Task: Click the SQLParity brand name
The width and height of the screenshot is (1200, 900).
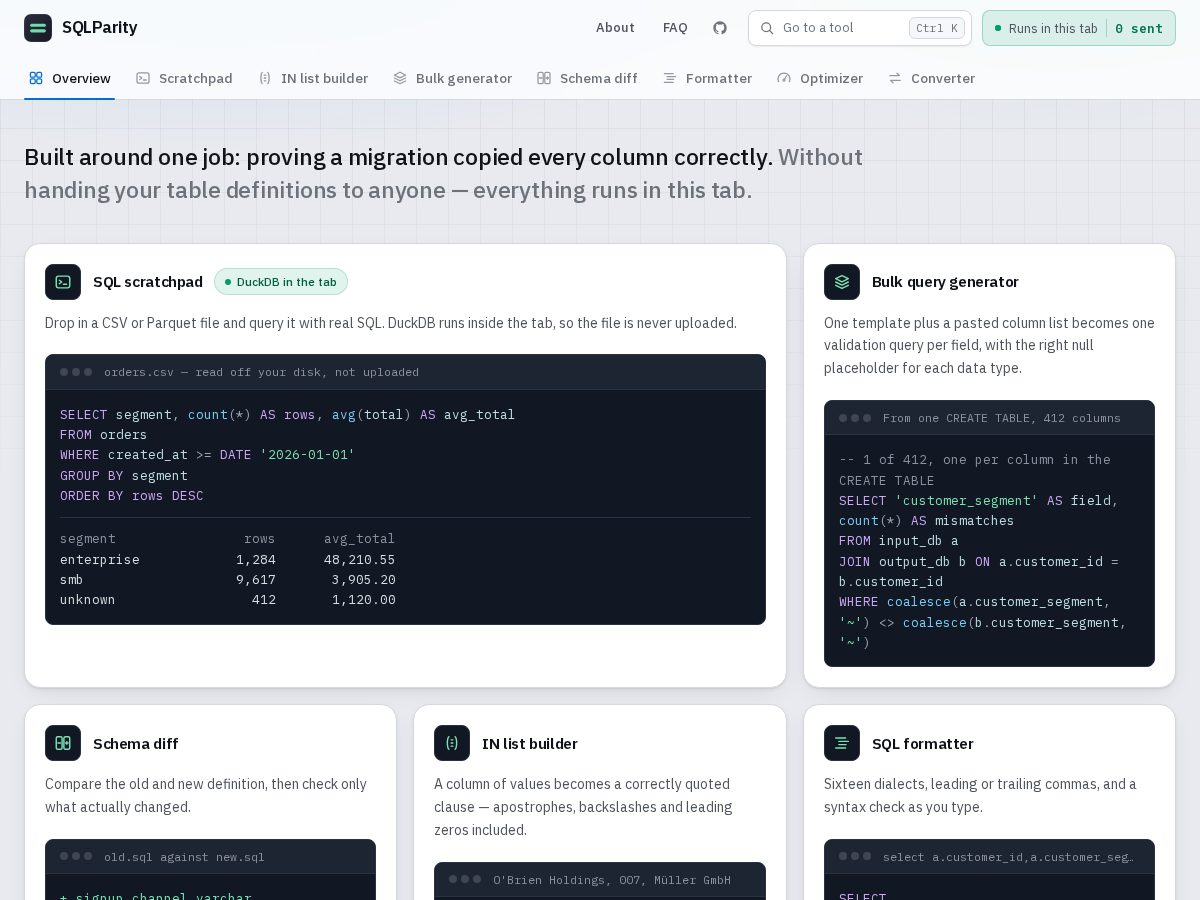Action: coord(100,28)
